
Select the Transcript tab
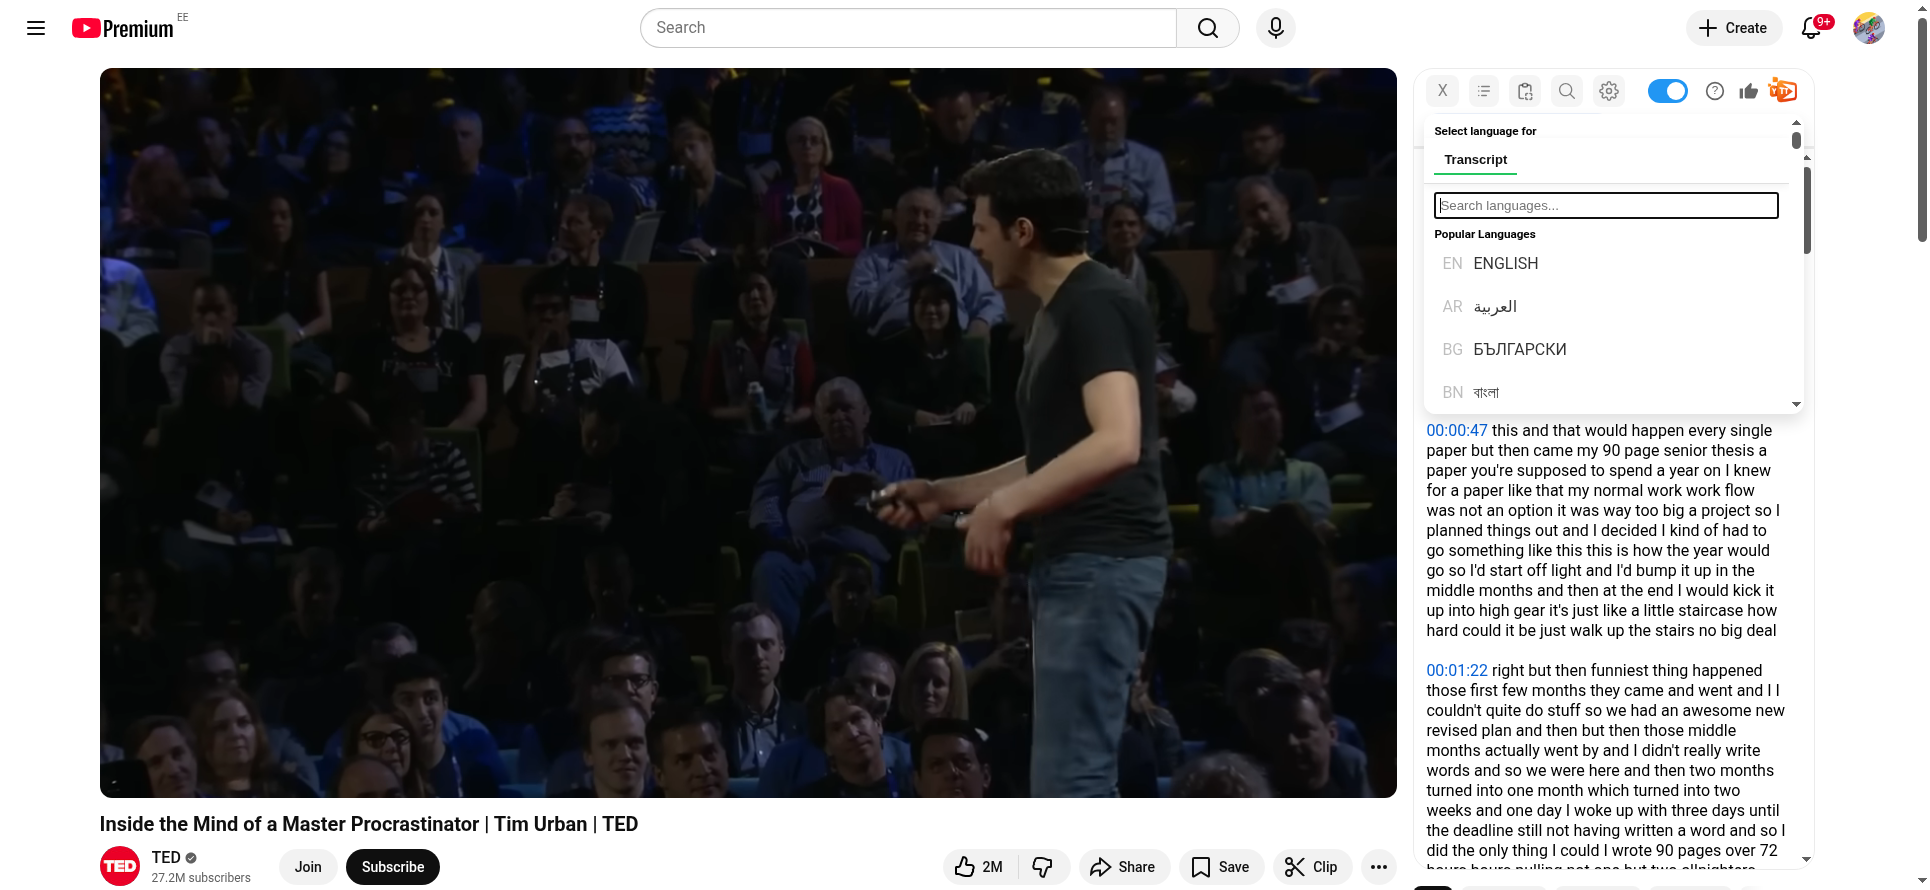1475,160
